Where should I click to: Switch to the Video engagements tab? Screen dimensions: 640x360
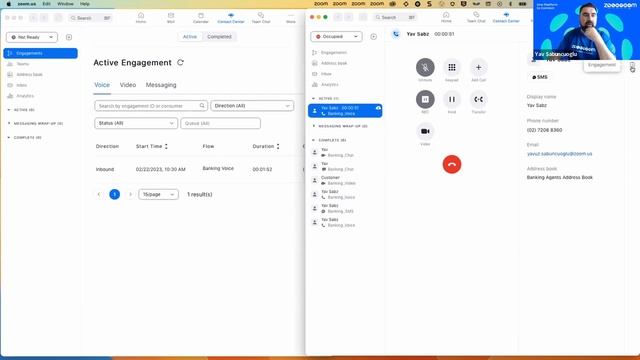click(128, 85)
